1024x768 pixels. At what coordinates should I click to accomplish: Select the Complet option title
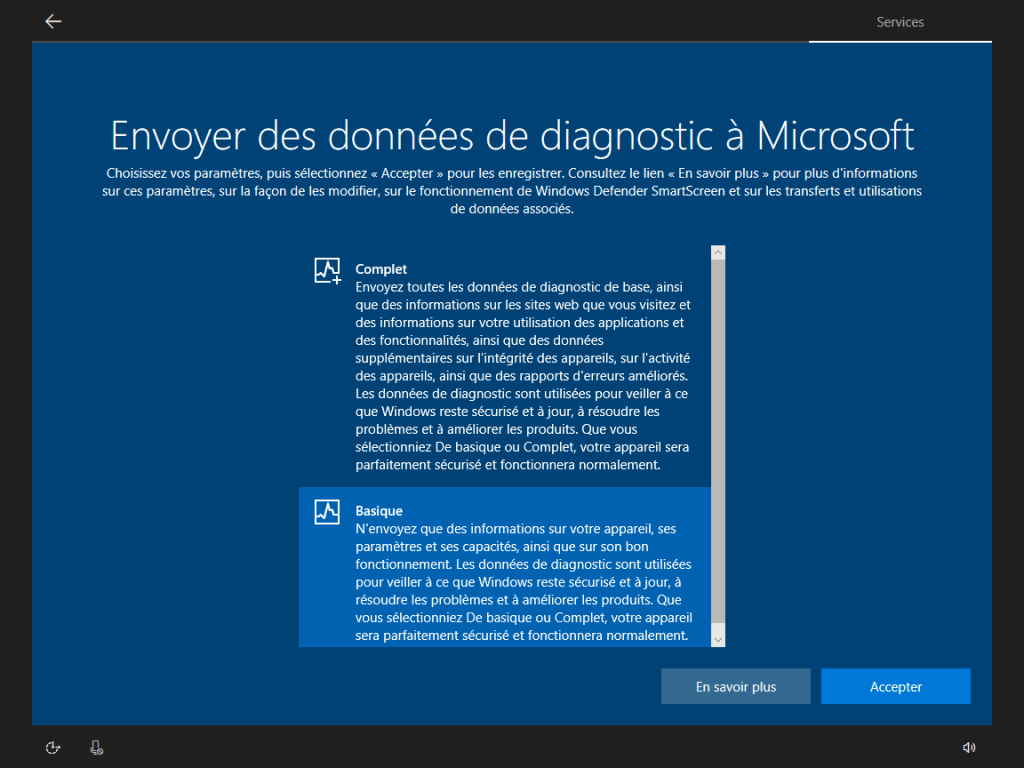(381, 269)
